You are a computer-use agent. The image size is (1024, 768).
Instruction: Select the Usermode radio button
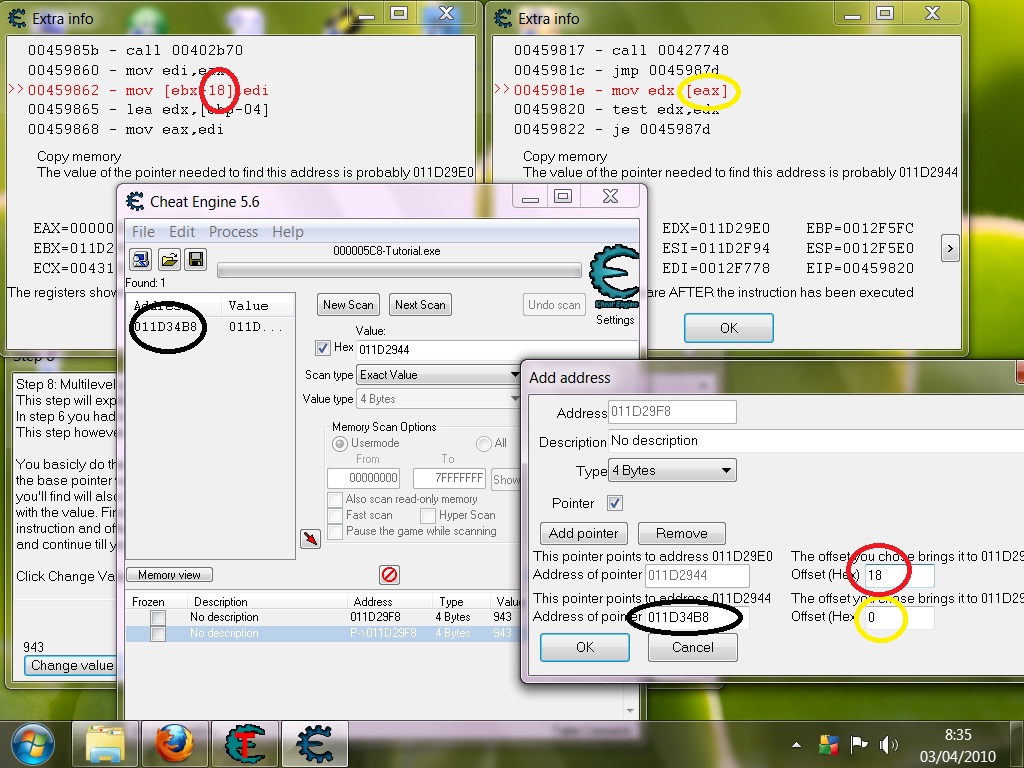tap(340, 444)
